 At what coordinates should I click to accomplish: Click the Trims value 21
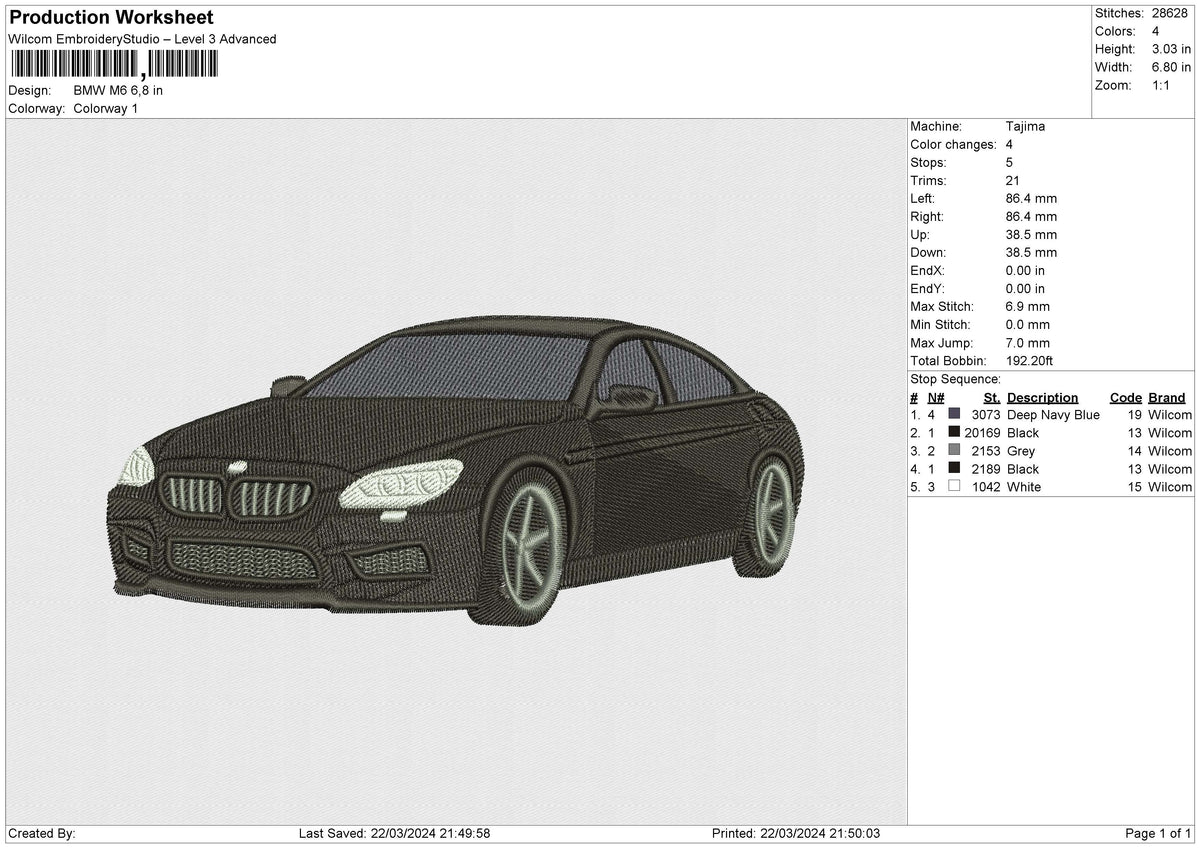pyautogui.click(x=1013, y=181)
